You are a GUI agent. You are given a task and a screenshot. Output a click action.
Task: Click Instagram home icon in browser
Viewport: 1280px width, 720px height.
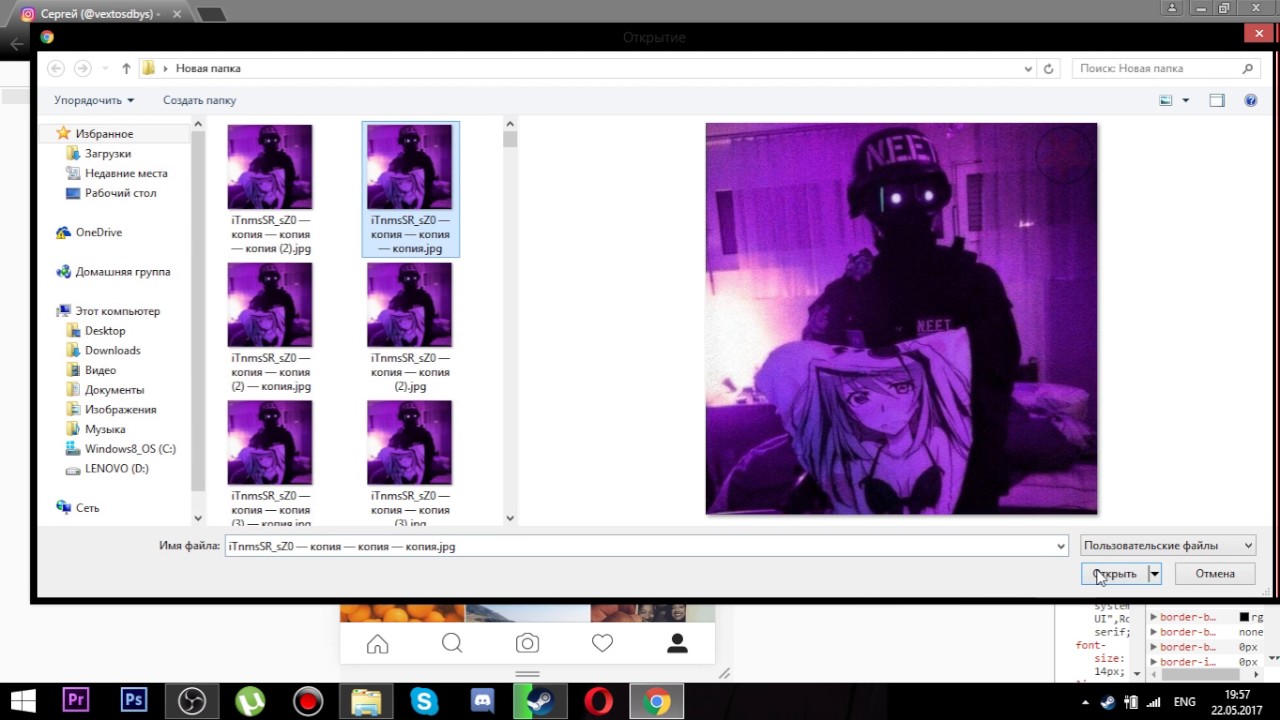tap(377, 645)
